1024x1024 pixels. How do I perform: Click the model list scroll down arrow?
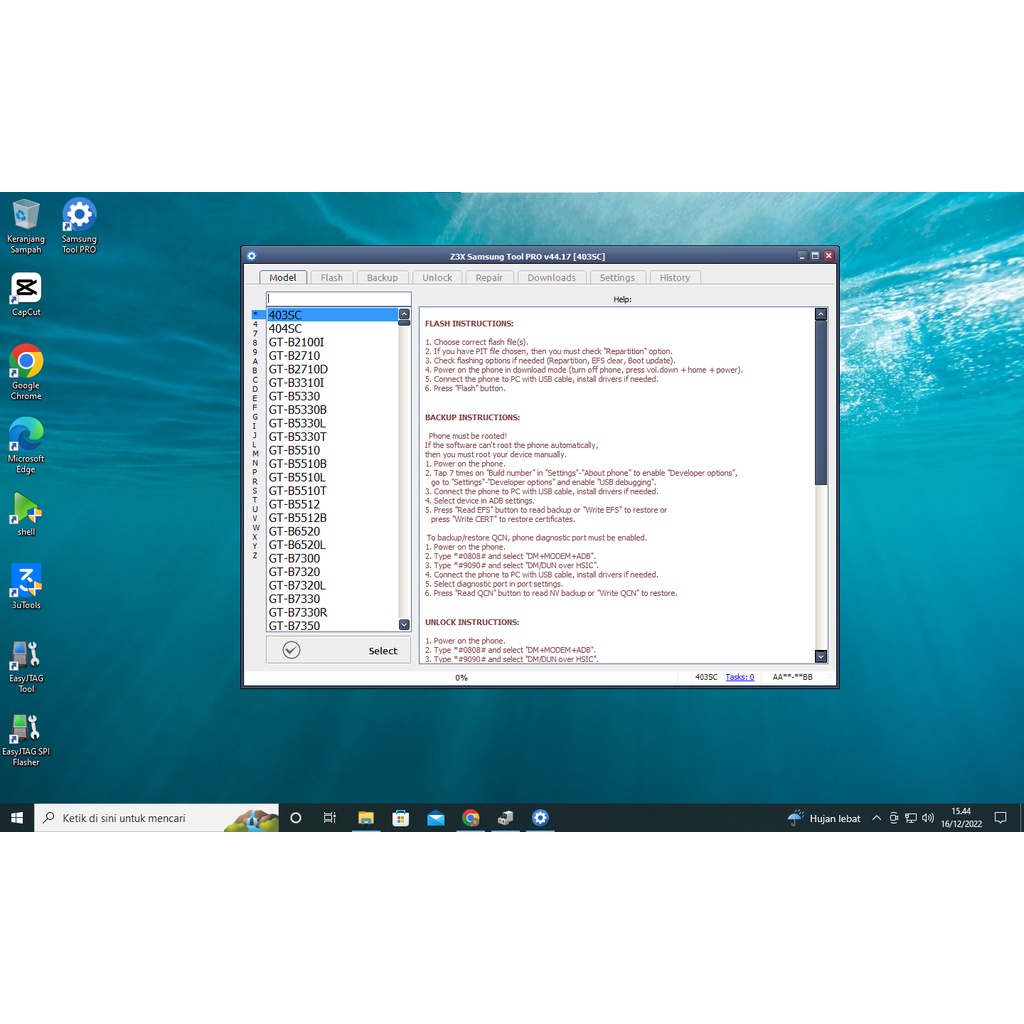[x=404, y=625]
